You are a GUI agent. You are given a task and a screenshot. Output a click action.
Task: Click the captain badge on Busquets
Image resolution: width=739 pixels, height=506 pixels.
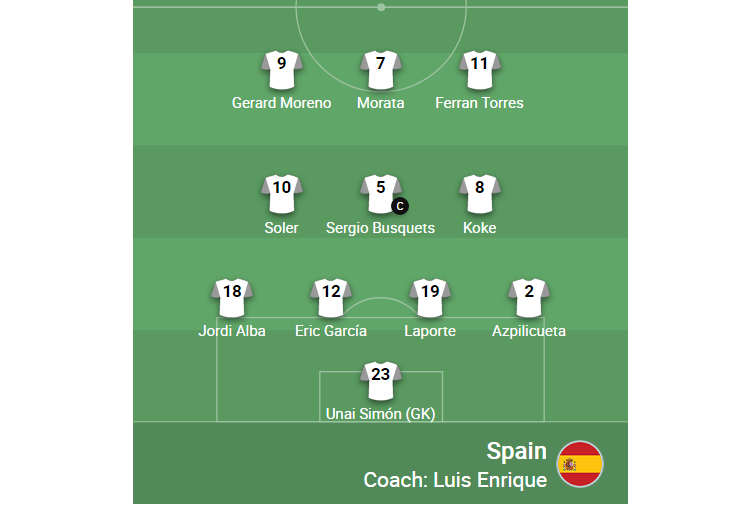[399, 207]
